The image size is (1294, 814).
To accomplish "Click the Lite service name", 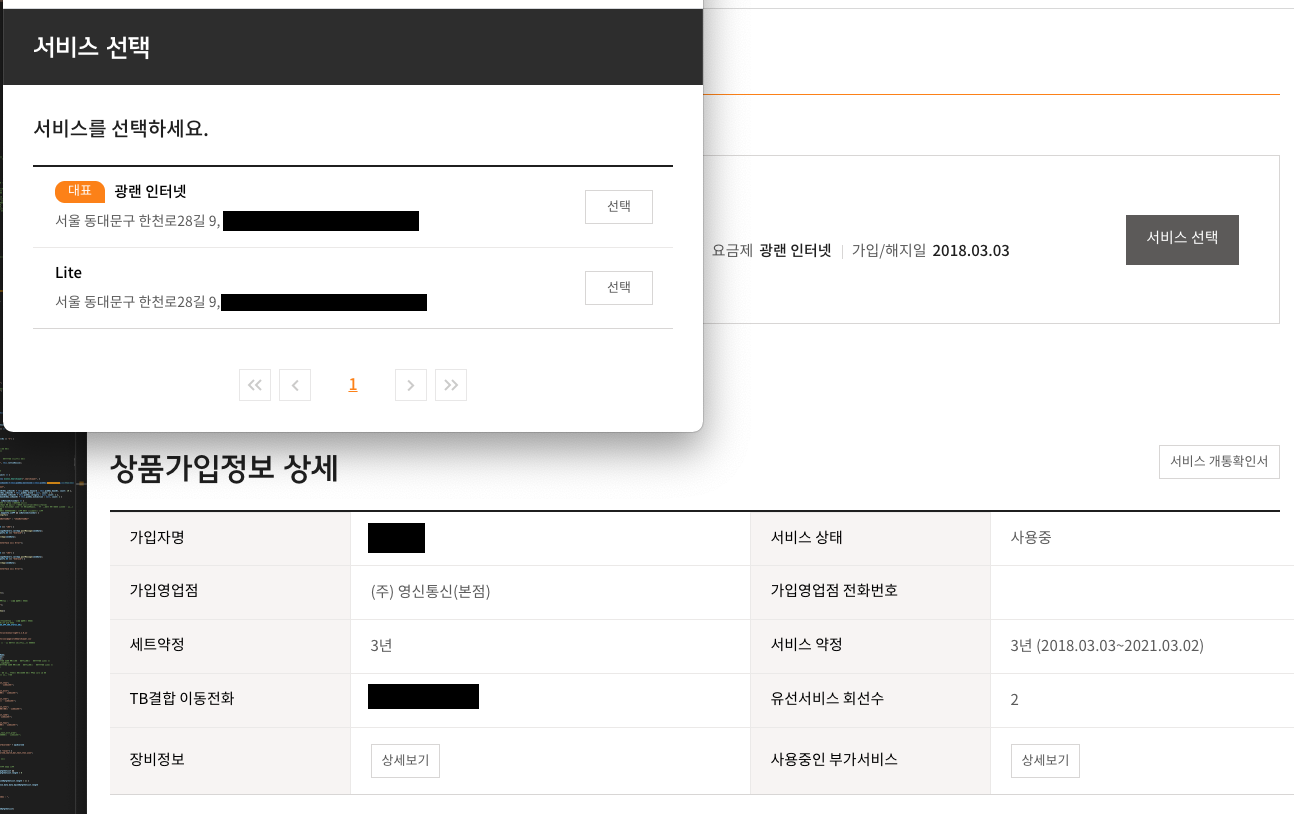I will click(69, 273).
